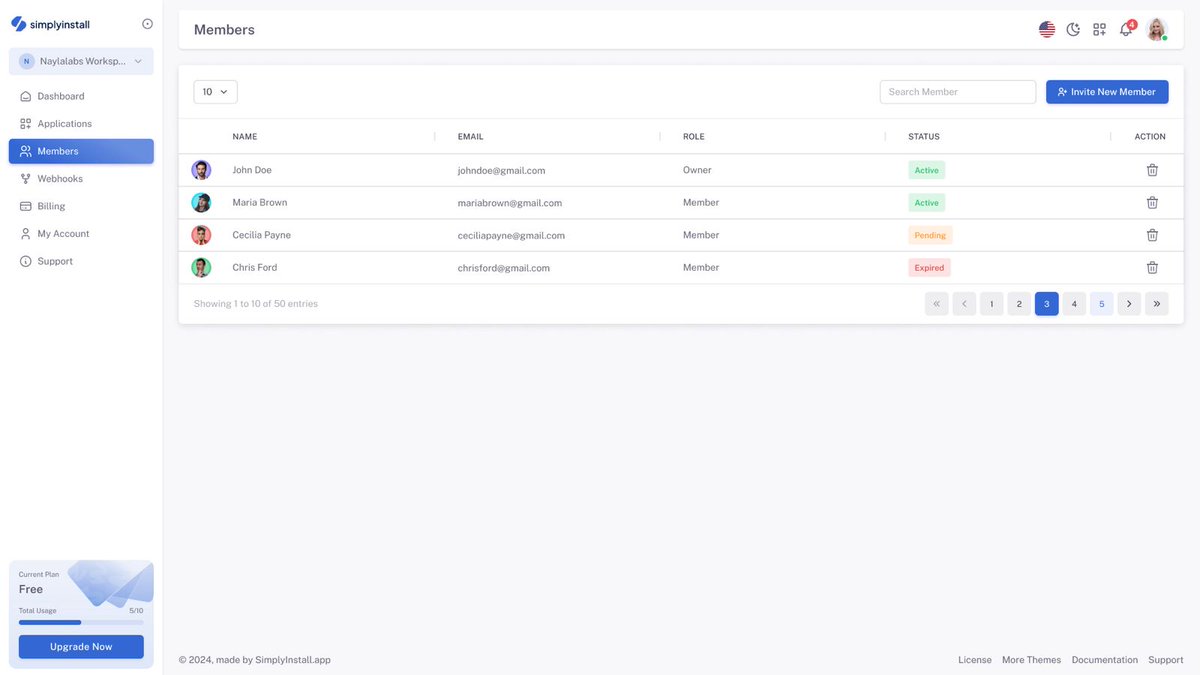Go to page 4
The height and width of the screenshot is (675, 1200).
(1074, 304)
